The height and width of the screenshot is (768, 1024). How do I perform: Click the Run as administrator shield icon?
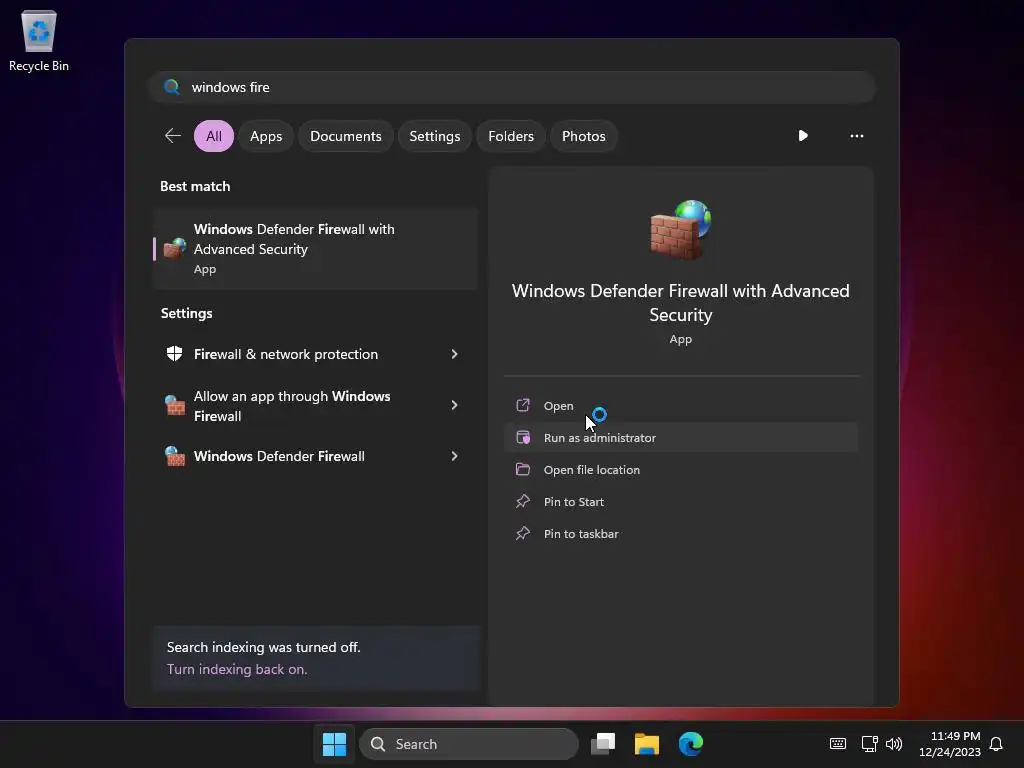click(522, 438)
